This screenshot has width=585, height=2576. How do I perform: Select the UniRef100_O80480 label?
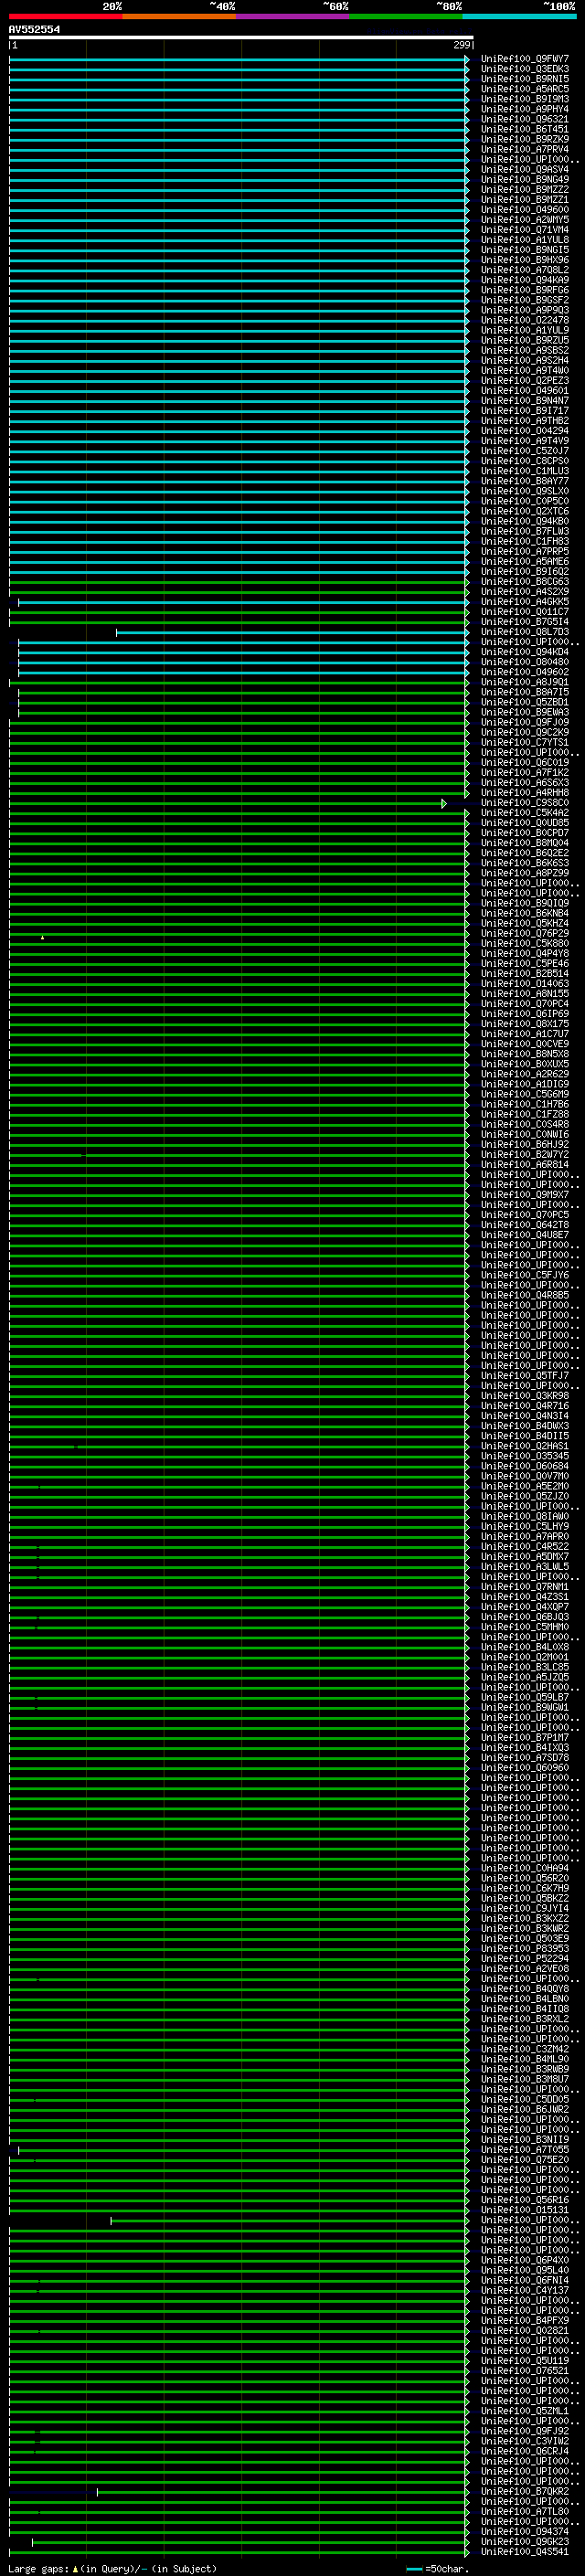[x=525, y=662]
